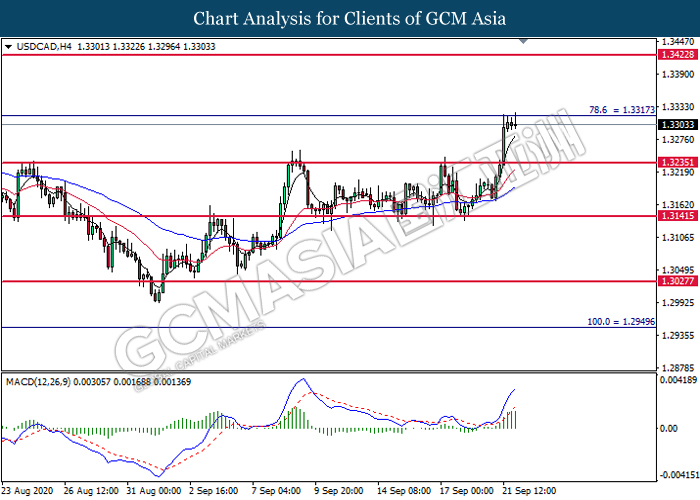Image resolution: width=700 pixels, height=500 pixels.
Task: Click the 1.31415 red price tag
Action: (x=677, y=215)
